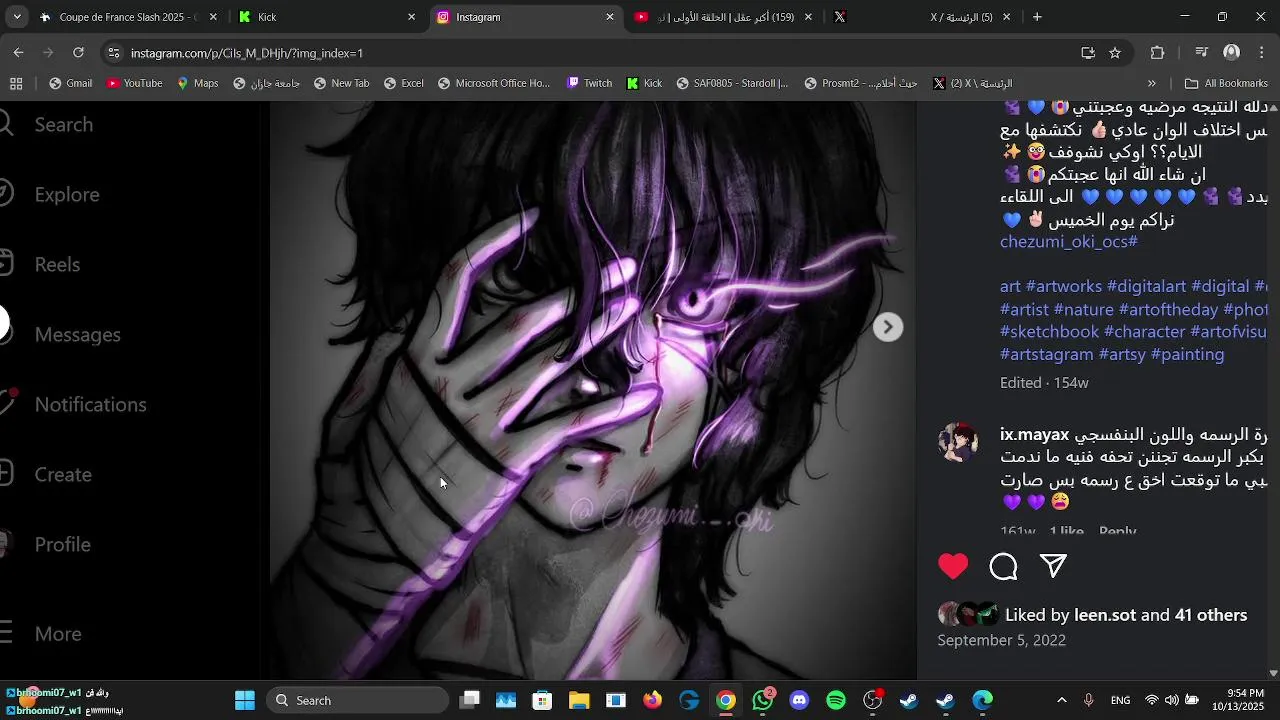Go back to the previous page
This screenshot has height=720, width=1280.
pos(19,52)
